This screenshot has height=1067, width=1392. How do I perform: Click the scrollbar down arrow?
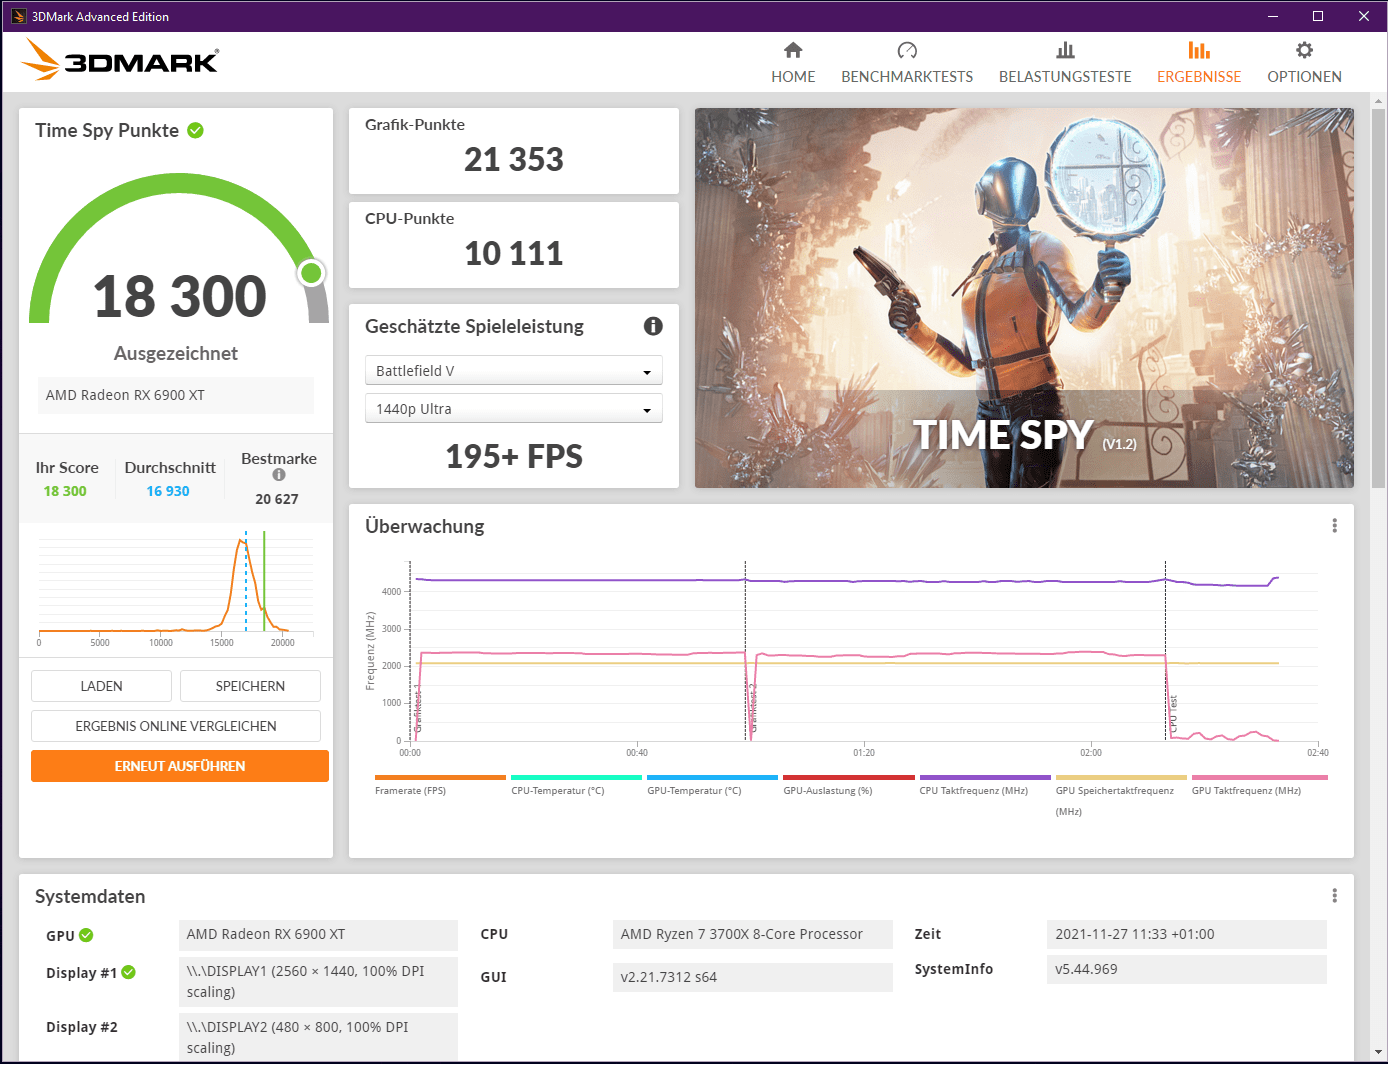pos(1379,1052)
